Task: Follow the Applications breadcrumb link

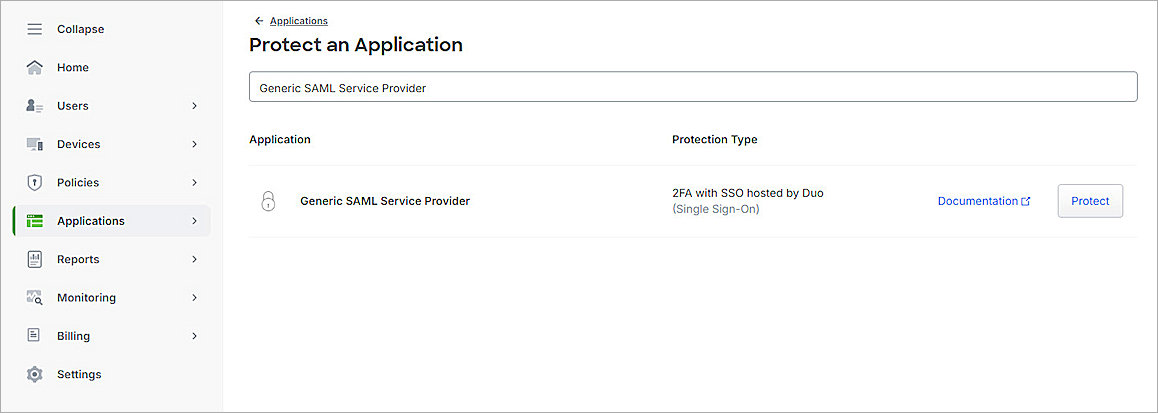Action: point(299,21)
